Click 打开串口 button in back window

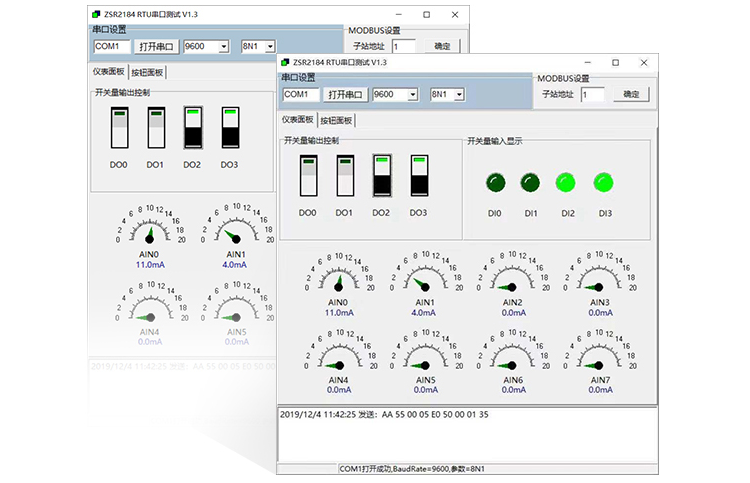pos(156,46)
